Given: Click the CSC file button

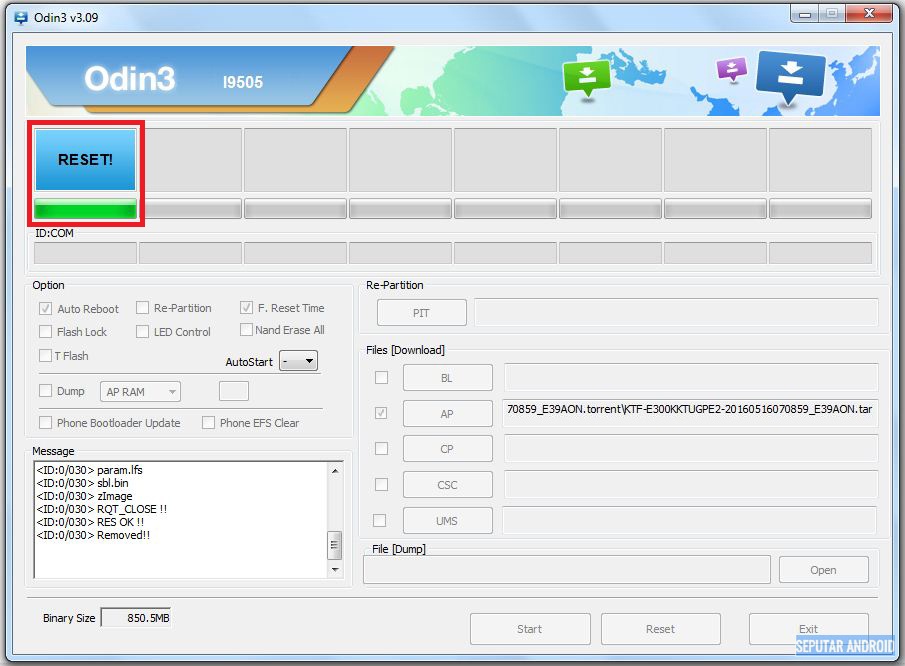Looking at the screenshot, I should [x=447, y=485].
